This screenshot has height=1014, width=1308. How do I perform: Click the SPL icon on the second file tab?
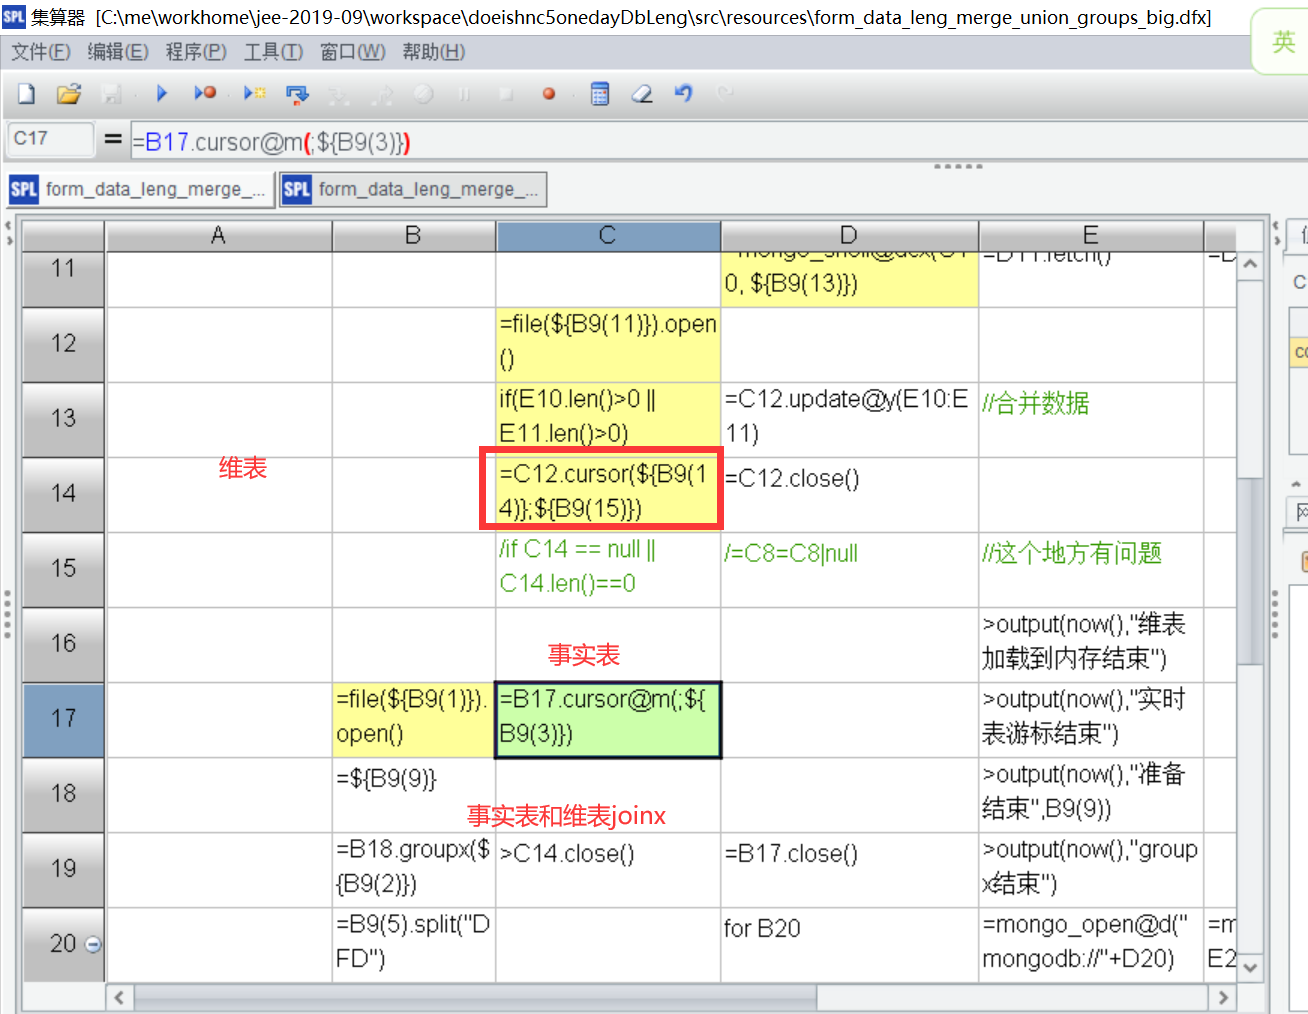(x=297, y=189)
